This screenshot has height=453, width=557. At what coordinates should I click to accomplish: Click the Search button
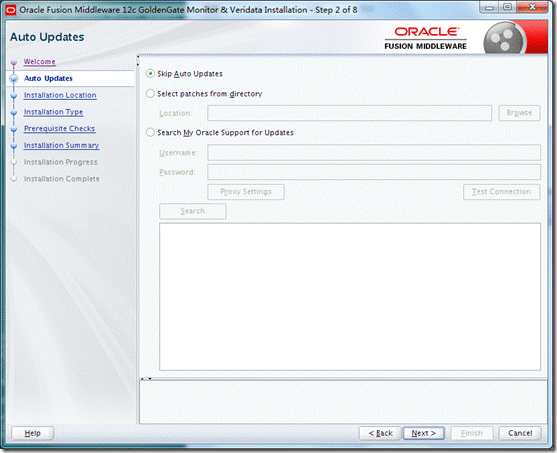point(193,211)
